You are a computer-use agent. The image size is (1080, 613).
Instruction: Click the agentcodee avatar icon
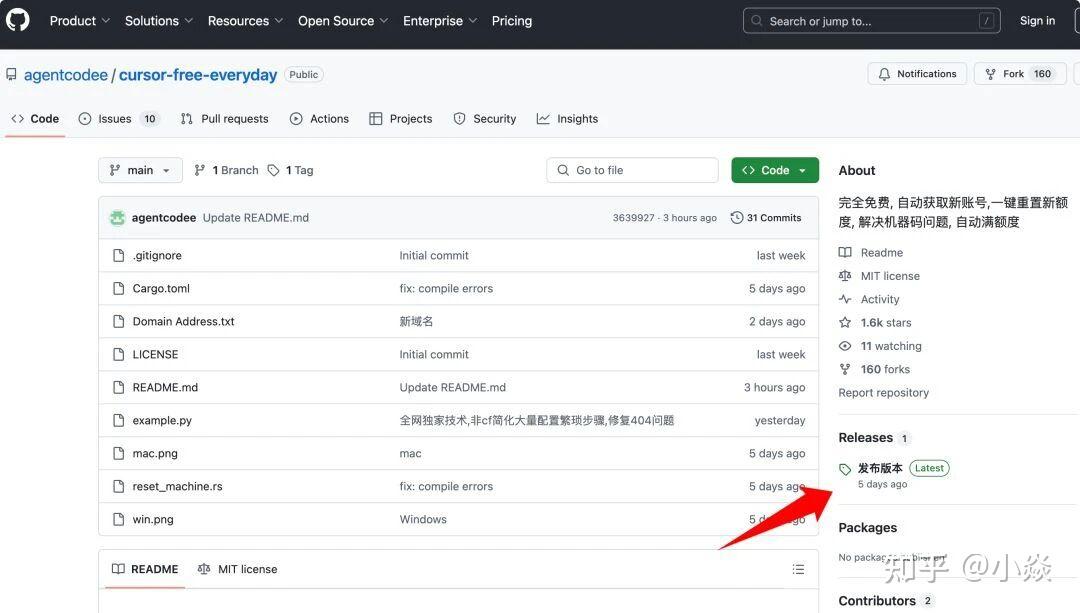pos(117,218)
